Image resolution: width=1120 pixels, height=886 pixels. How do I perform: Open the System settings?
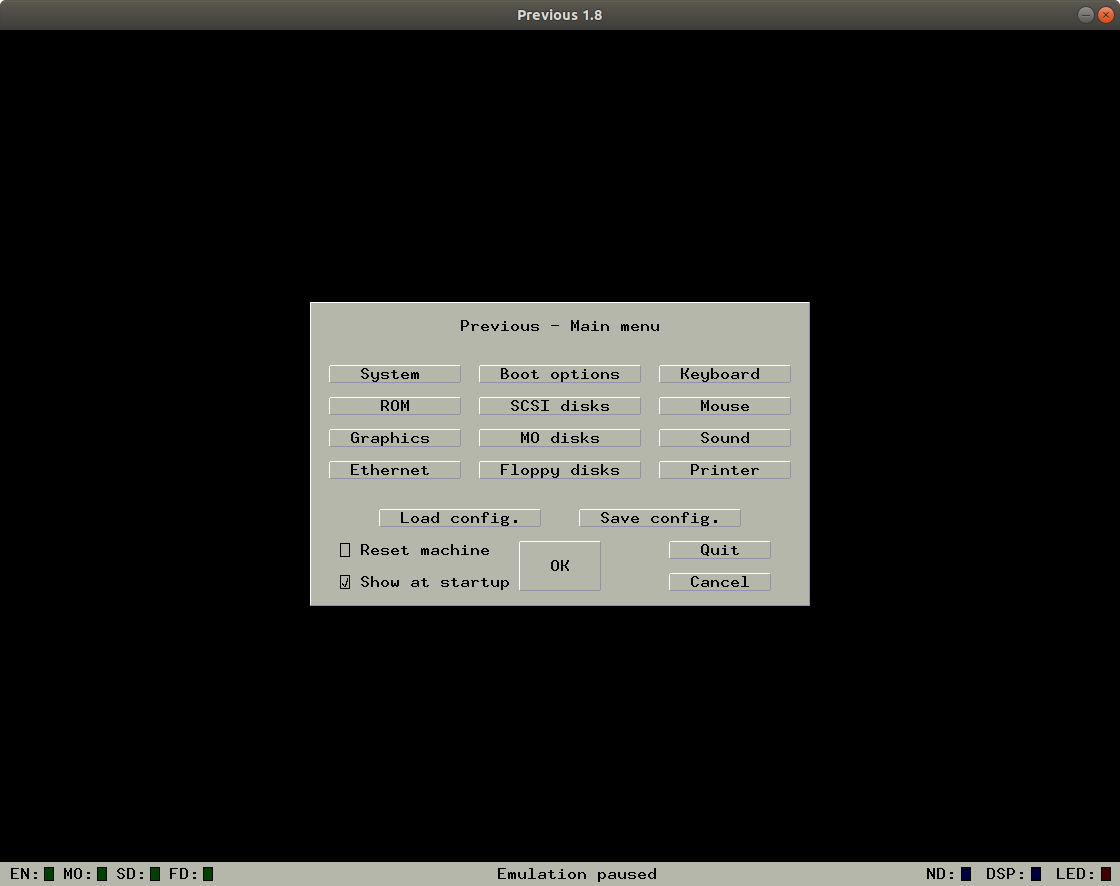coord(394,373)
